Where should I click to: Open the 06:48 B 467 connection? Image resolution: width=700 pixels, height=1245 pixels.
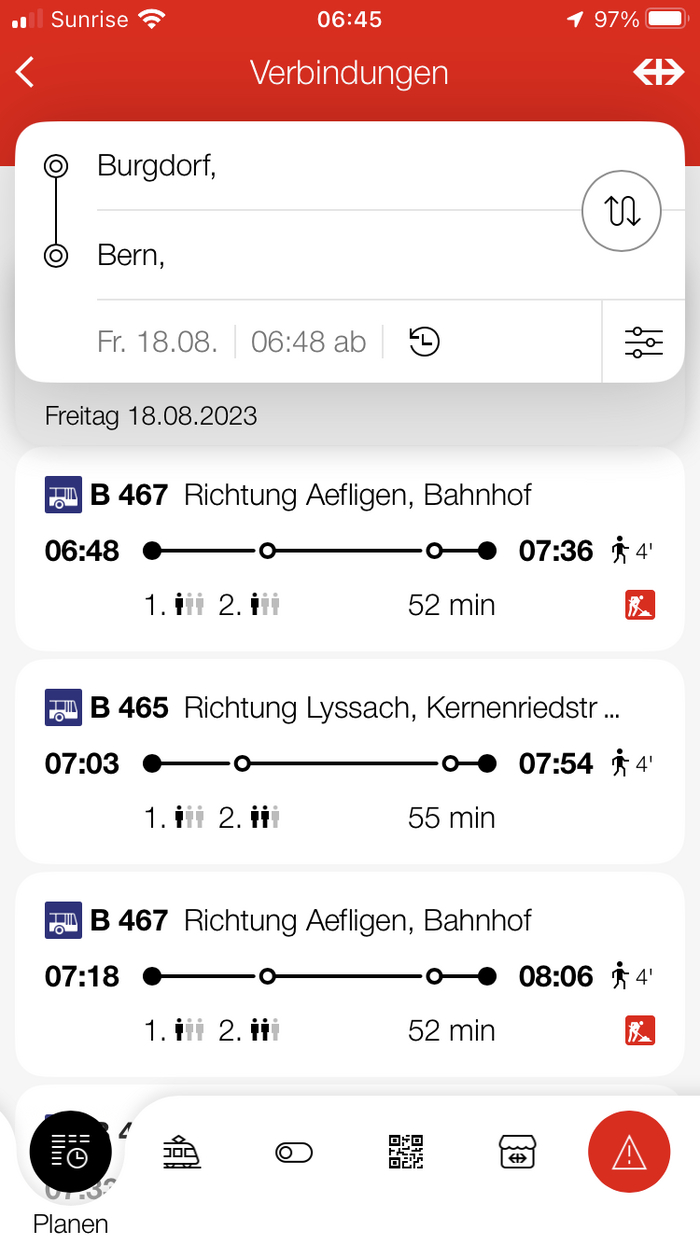(x=349, y=550)
